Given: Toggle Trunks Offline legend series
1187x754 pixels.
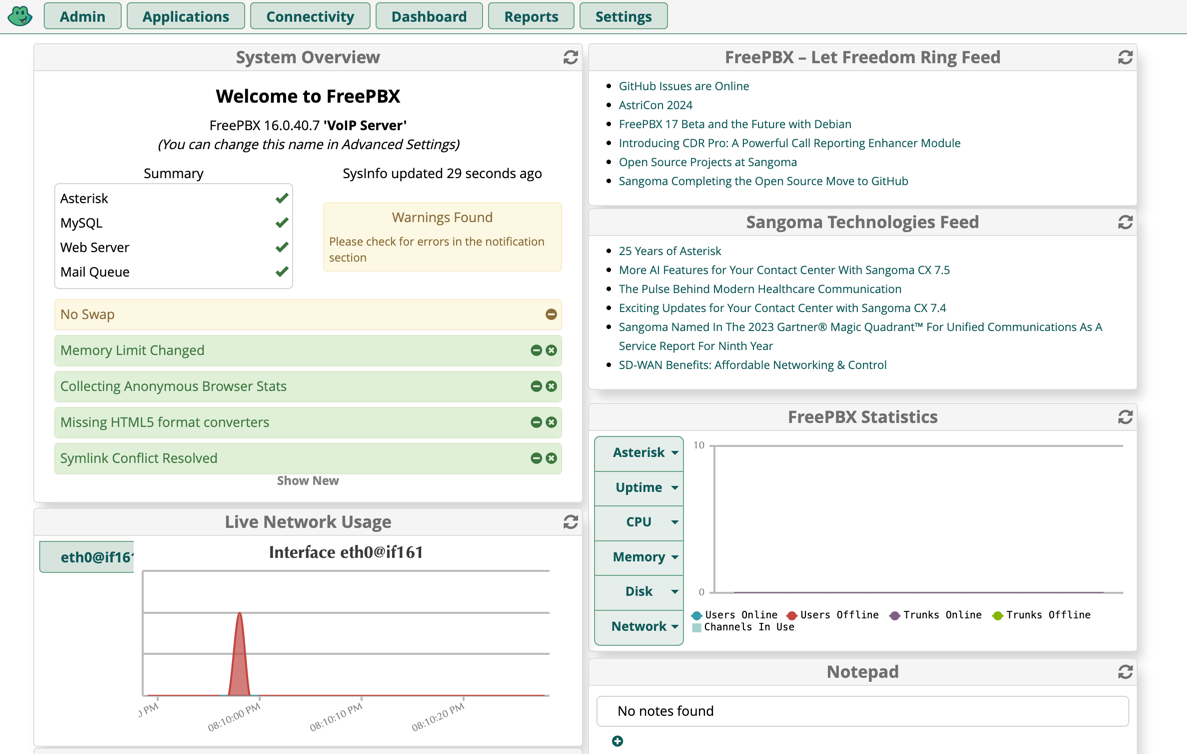Looking at the screenshot, I should click(x=1042, y=615).
